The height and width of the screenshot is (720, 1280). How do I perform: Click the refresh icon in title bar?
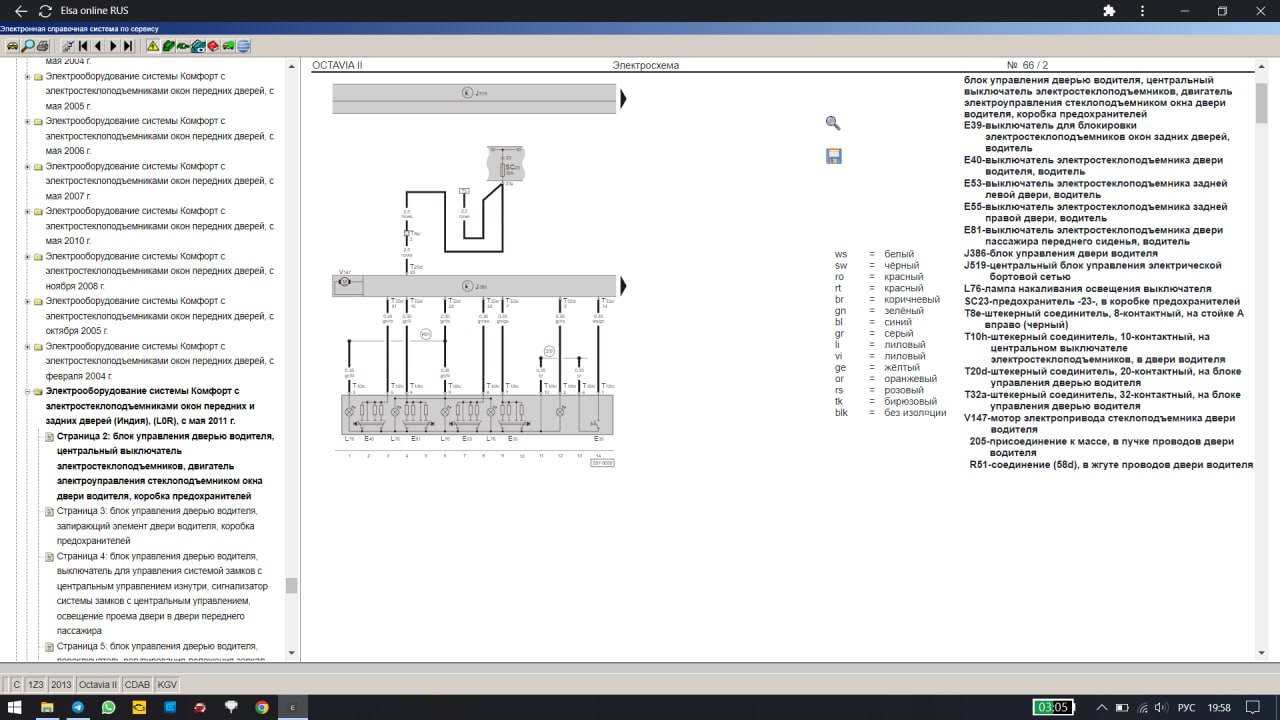(x=45, y=11)
